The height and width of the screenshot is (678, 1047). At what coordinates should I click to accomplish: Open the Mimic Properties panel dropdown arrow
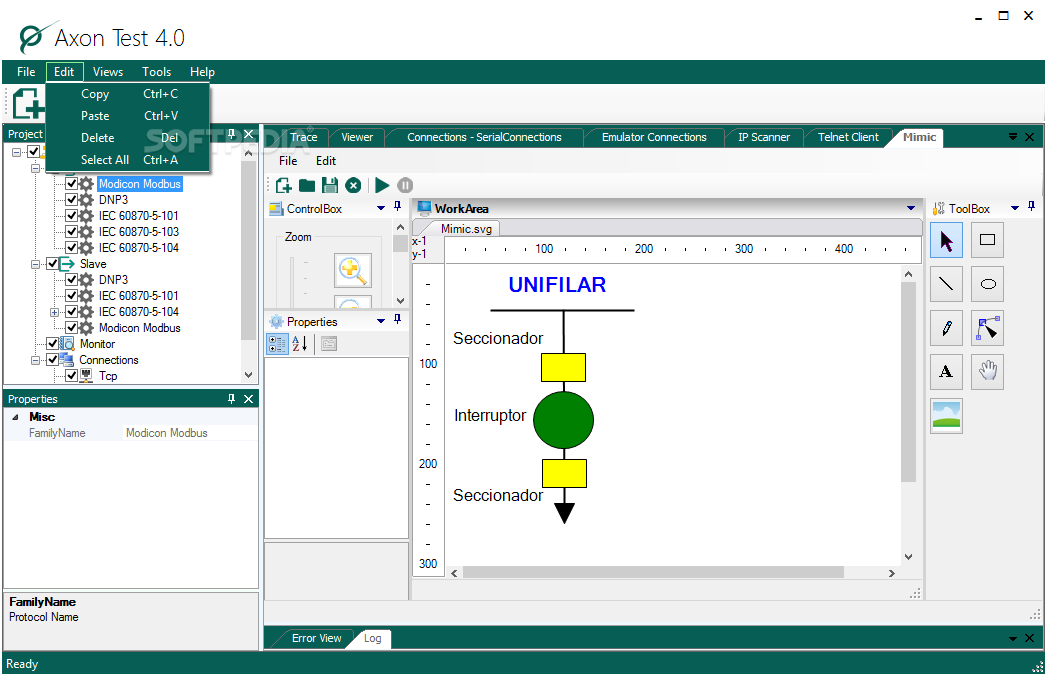[381, 321]
